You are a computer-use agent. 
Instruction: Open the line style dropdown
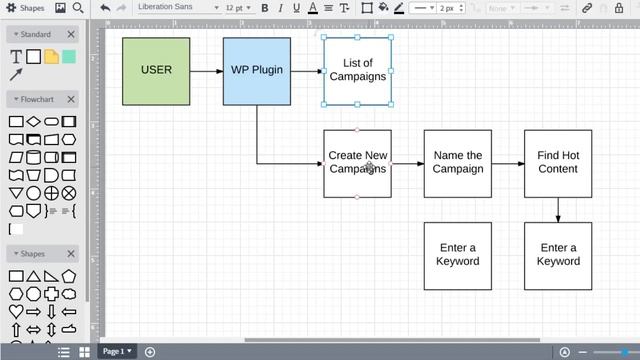[x=423, y=8]
